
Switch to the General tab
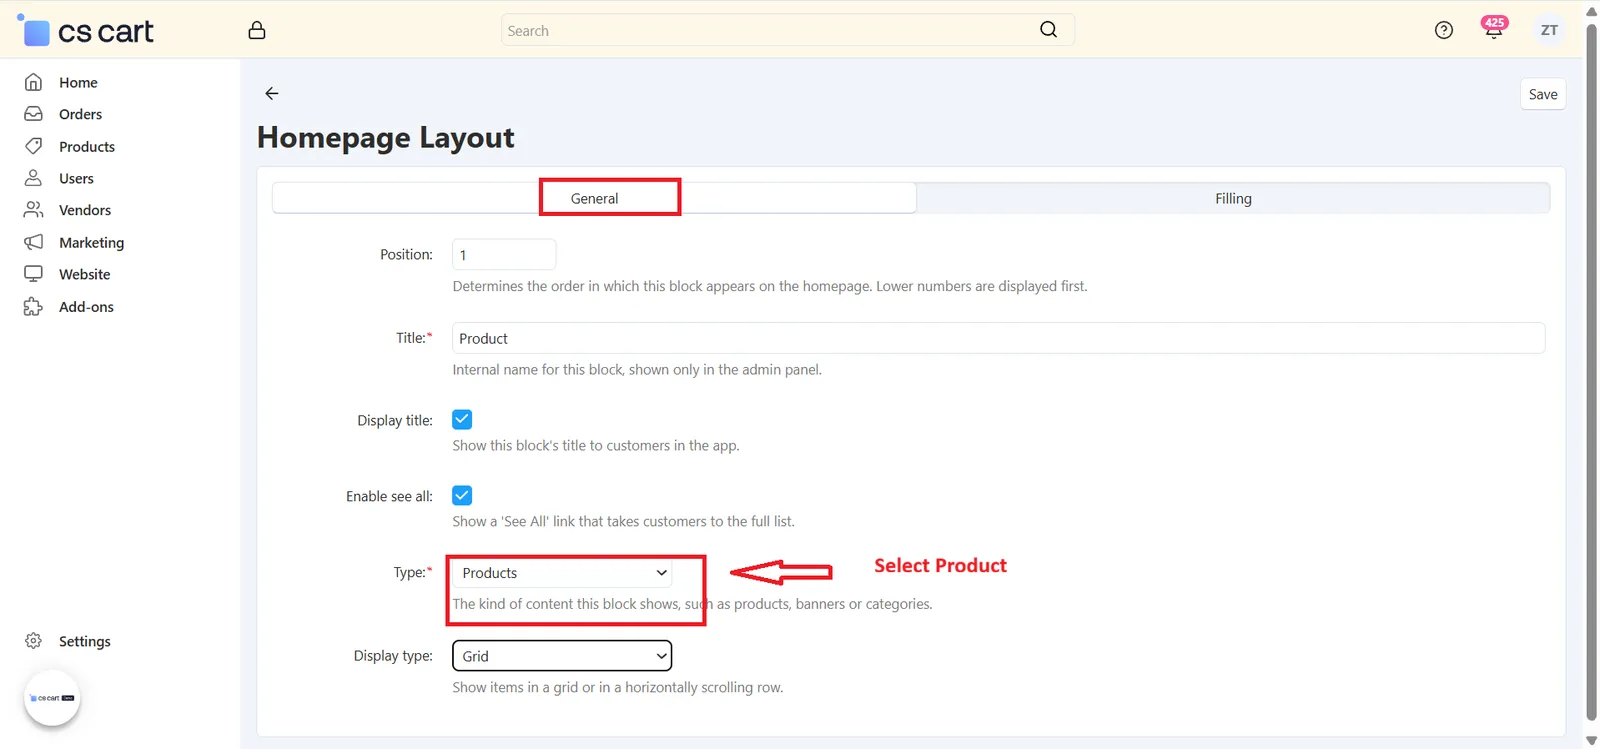(594, 198)
